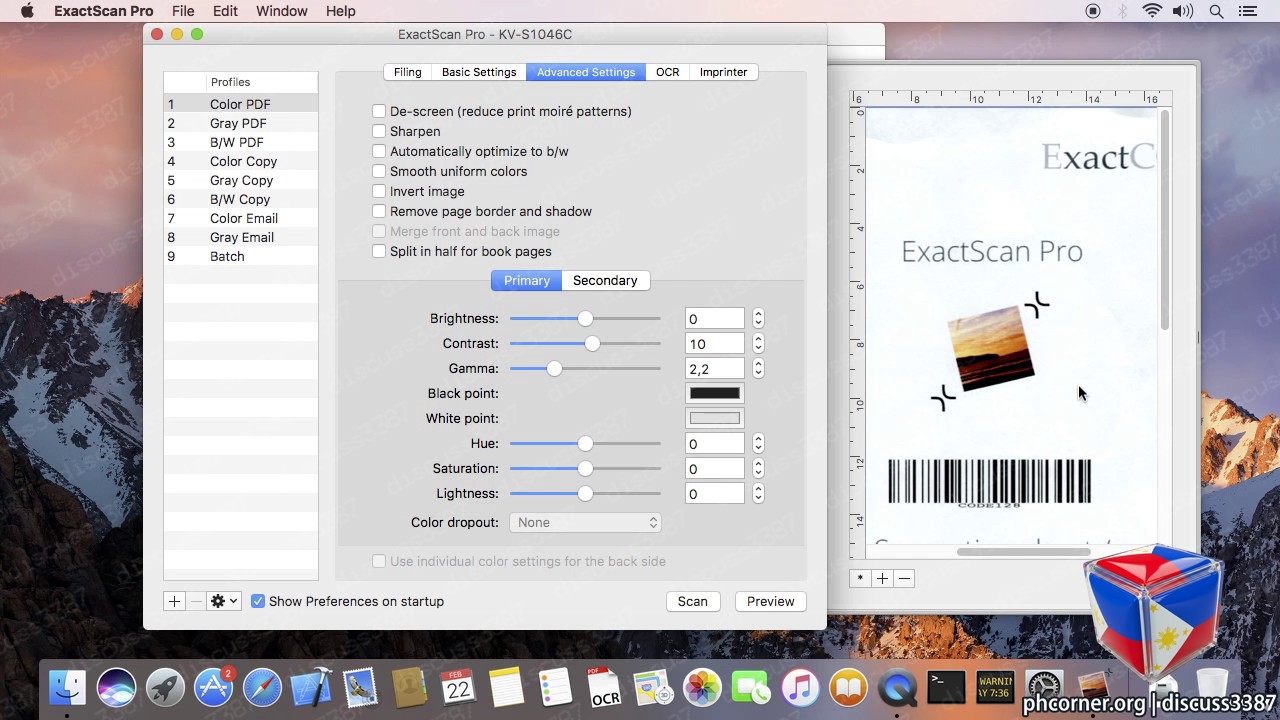1280x720 pixels.
Task: Click the Apple menu icon
Action: (27, 11)
